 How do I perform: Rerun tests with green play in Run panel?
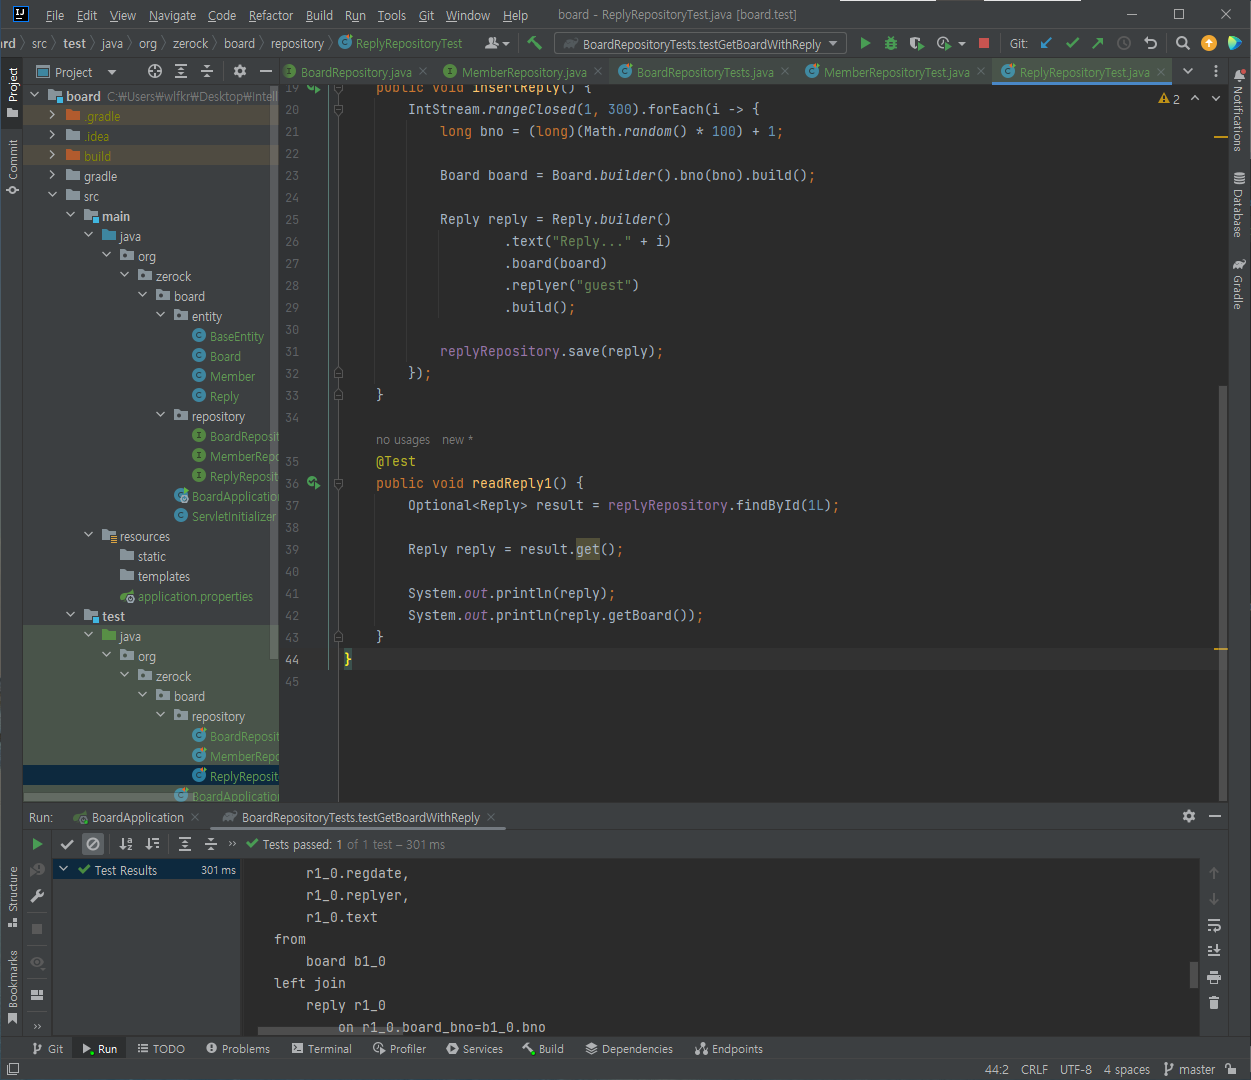click(37, 844)
